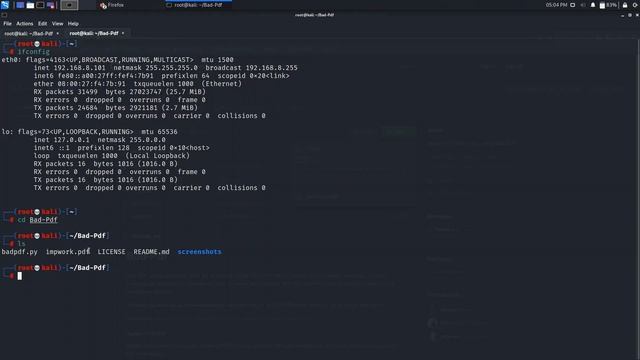
Task: Open the Help menu
Action: click(73, 24)
